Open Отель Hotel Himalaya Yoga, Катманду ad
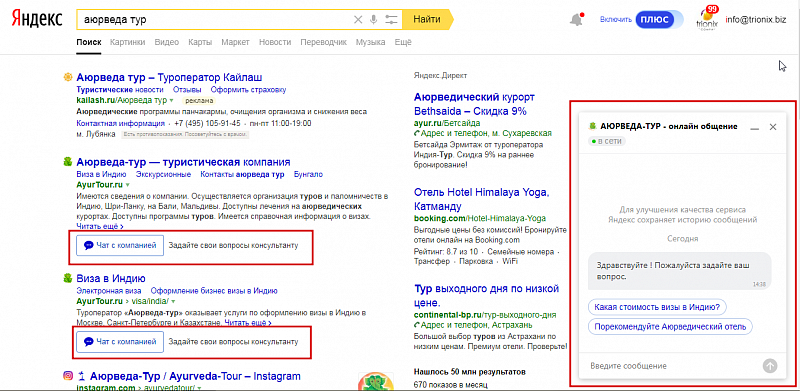800x391 pixels. 482,200
